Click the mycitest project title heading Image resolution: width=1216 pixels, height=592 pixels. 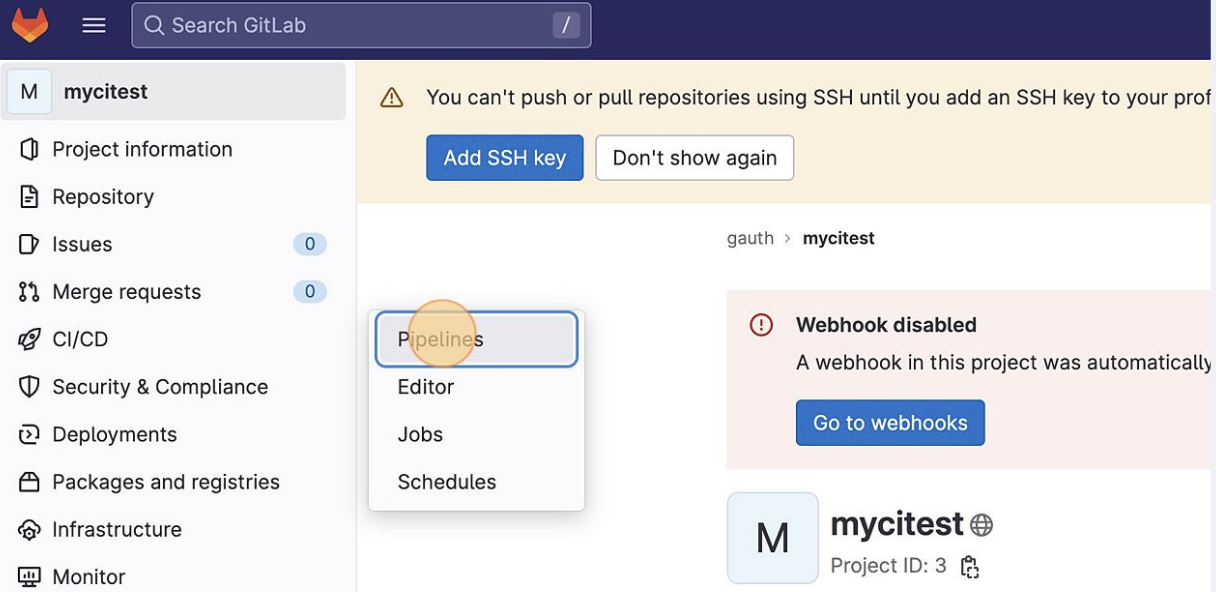coord(897,523)
